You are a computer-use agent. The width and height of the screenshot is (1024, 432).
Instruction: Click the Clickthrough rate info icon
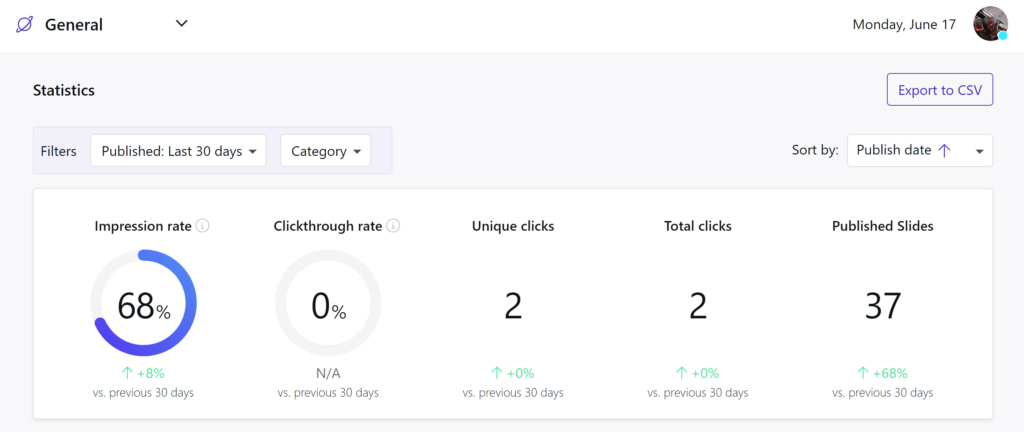pyautogui.click(x=393, y=226)
